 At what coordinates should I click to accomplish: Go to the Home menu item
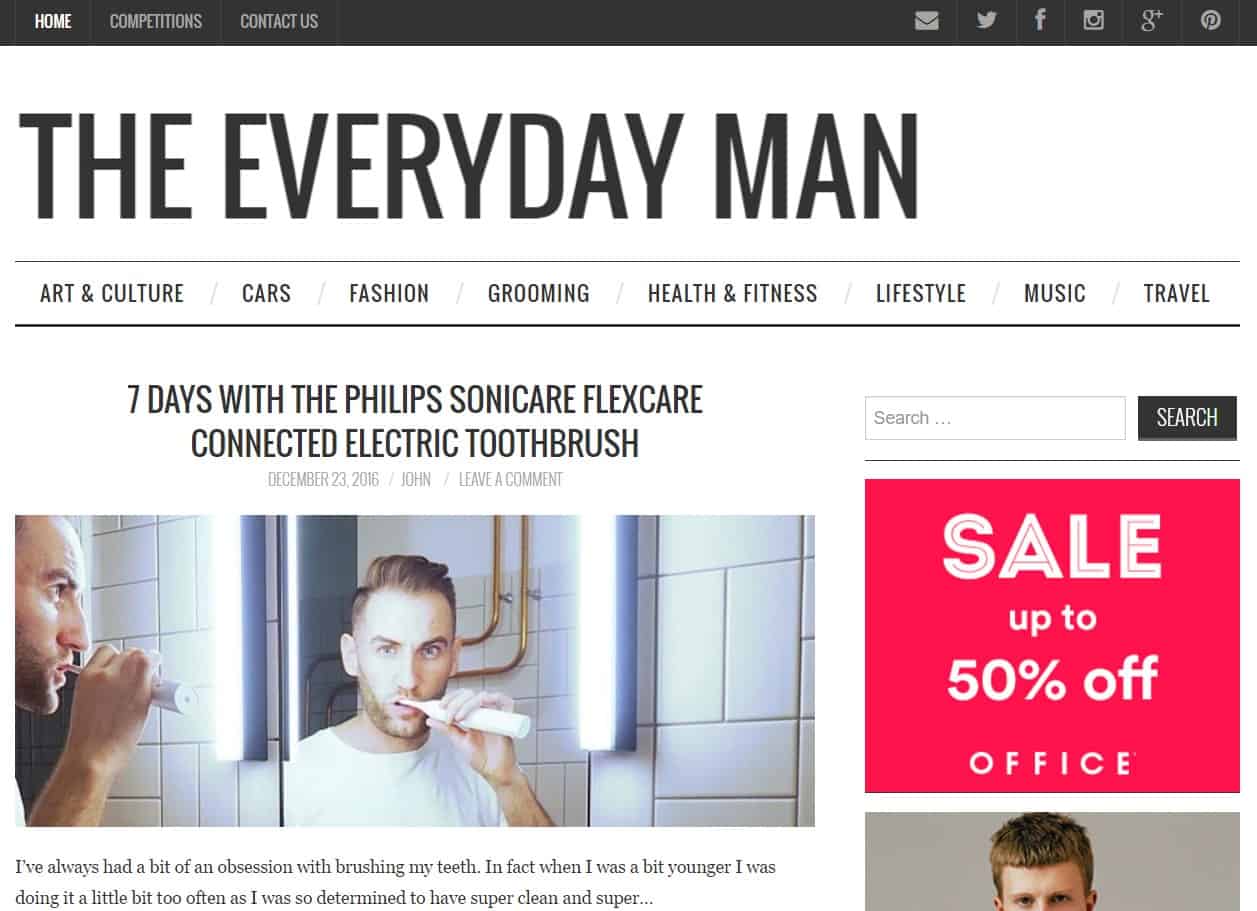coord(53,21)
